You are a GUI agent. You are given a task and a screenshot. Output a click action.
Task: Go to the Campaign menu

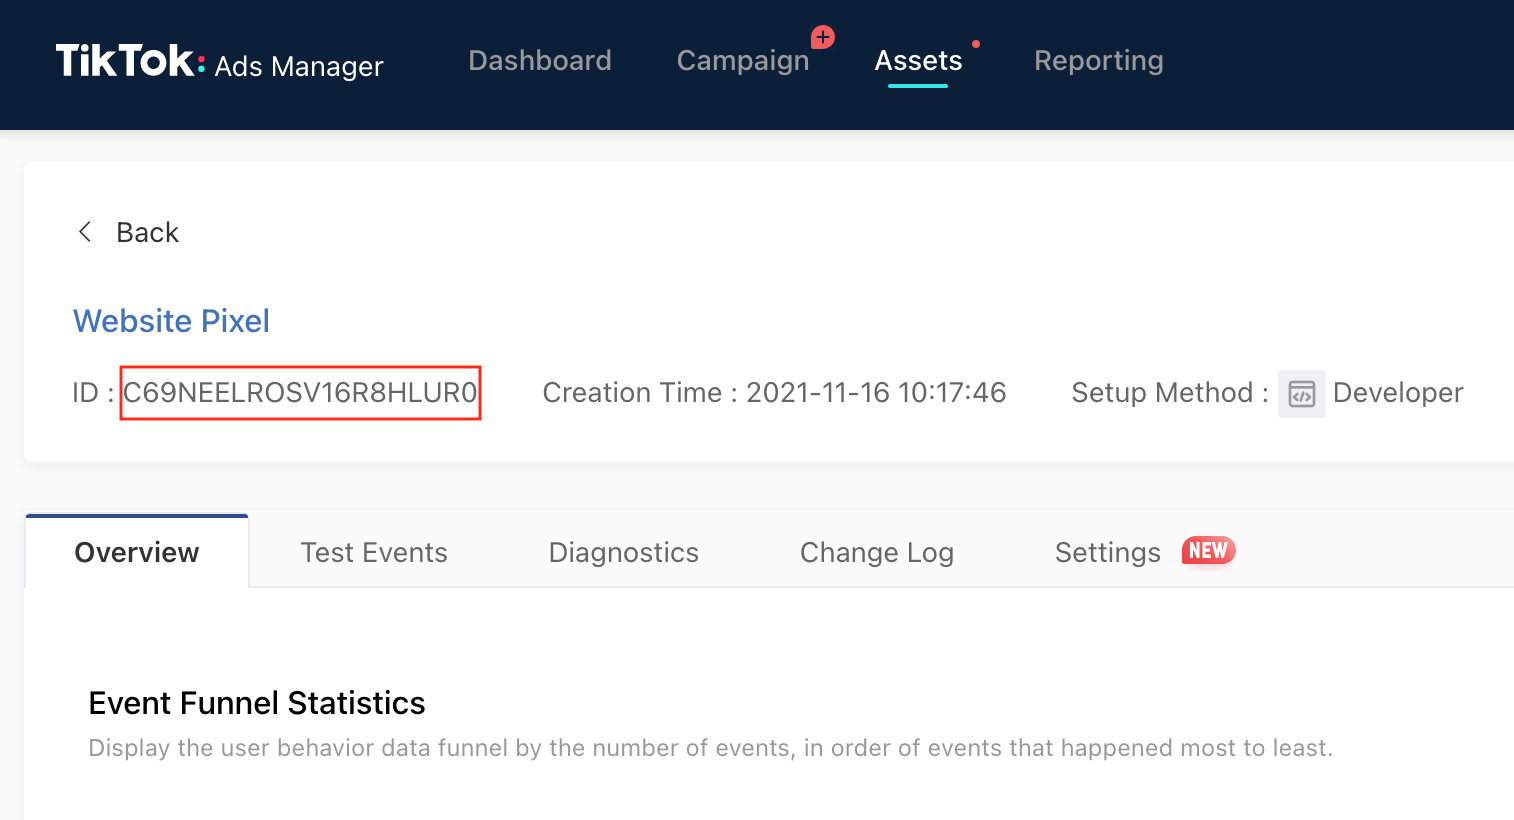(x=743, y=61)
